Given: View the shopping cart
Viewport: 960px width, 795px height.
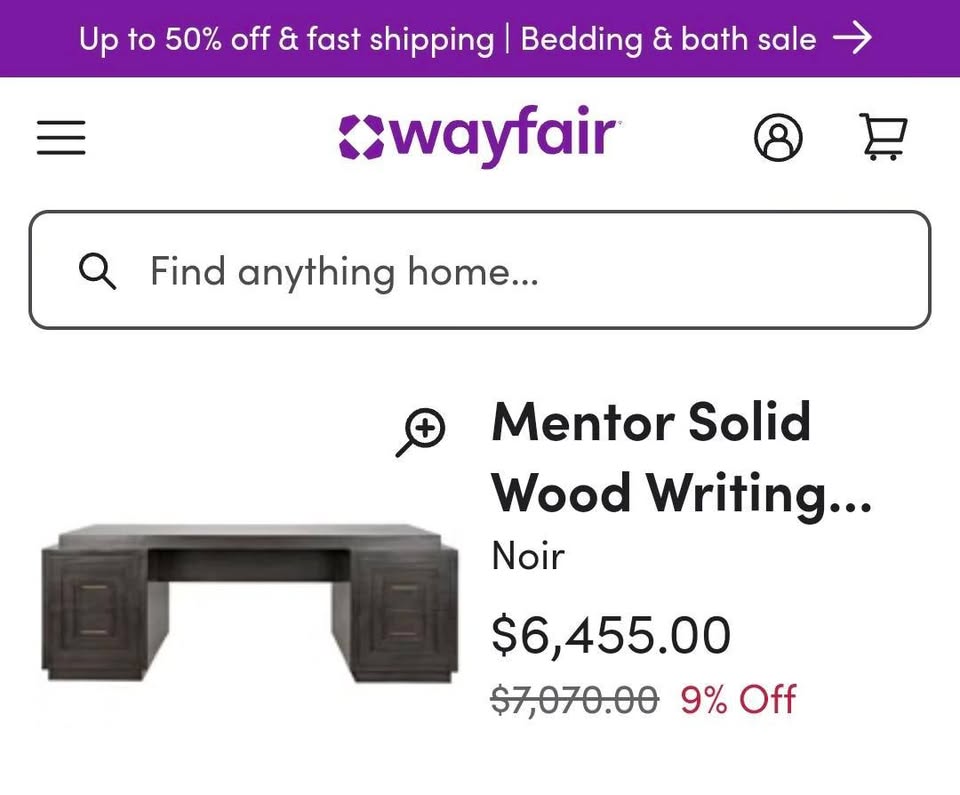Looking at the screenshot, I should [884, 138].
